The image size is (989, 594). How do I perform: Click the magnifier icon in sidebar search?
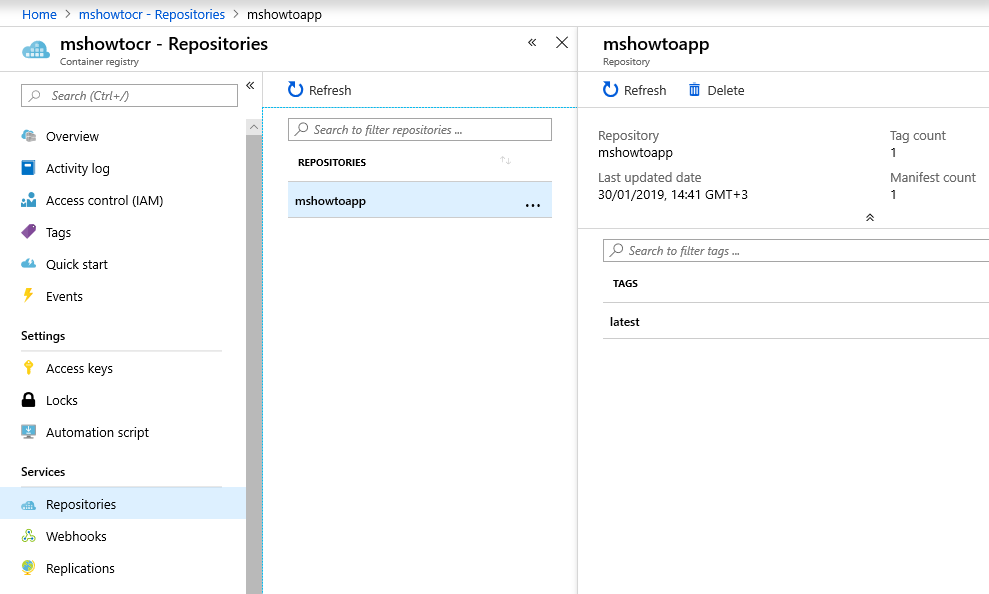tap(35, 95)
